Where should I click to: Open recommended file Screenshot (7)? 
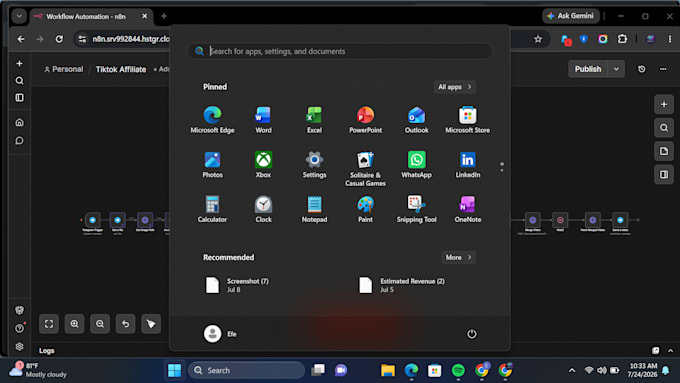pos(237,285)
